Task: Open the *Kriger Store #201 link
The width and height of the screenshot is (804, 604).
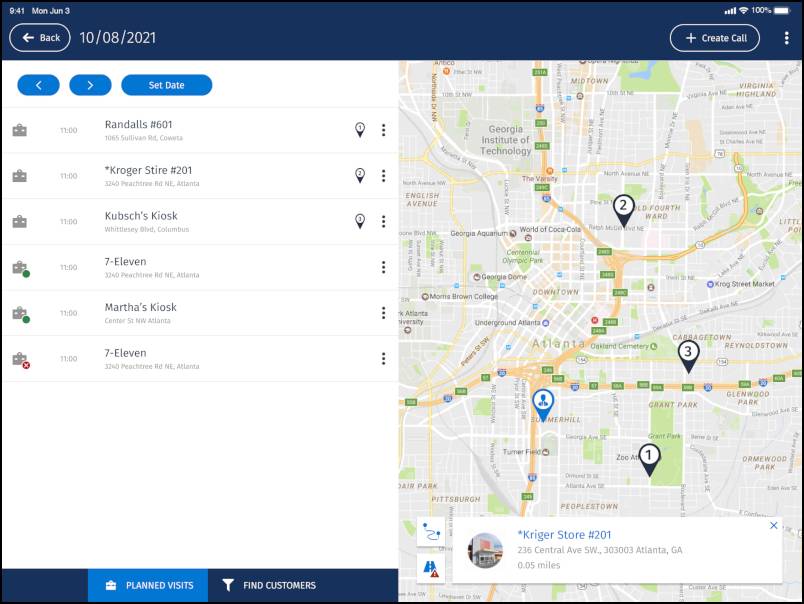Action: click(564, 535)
